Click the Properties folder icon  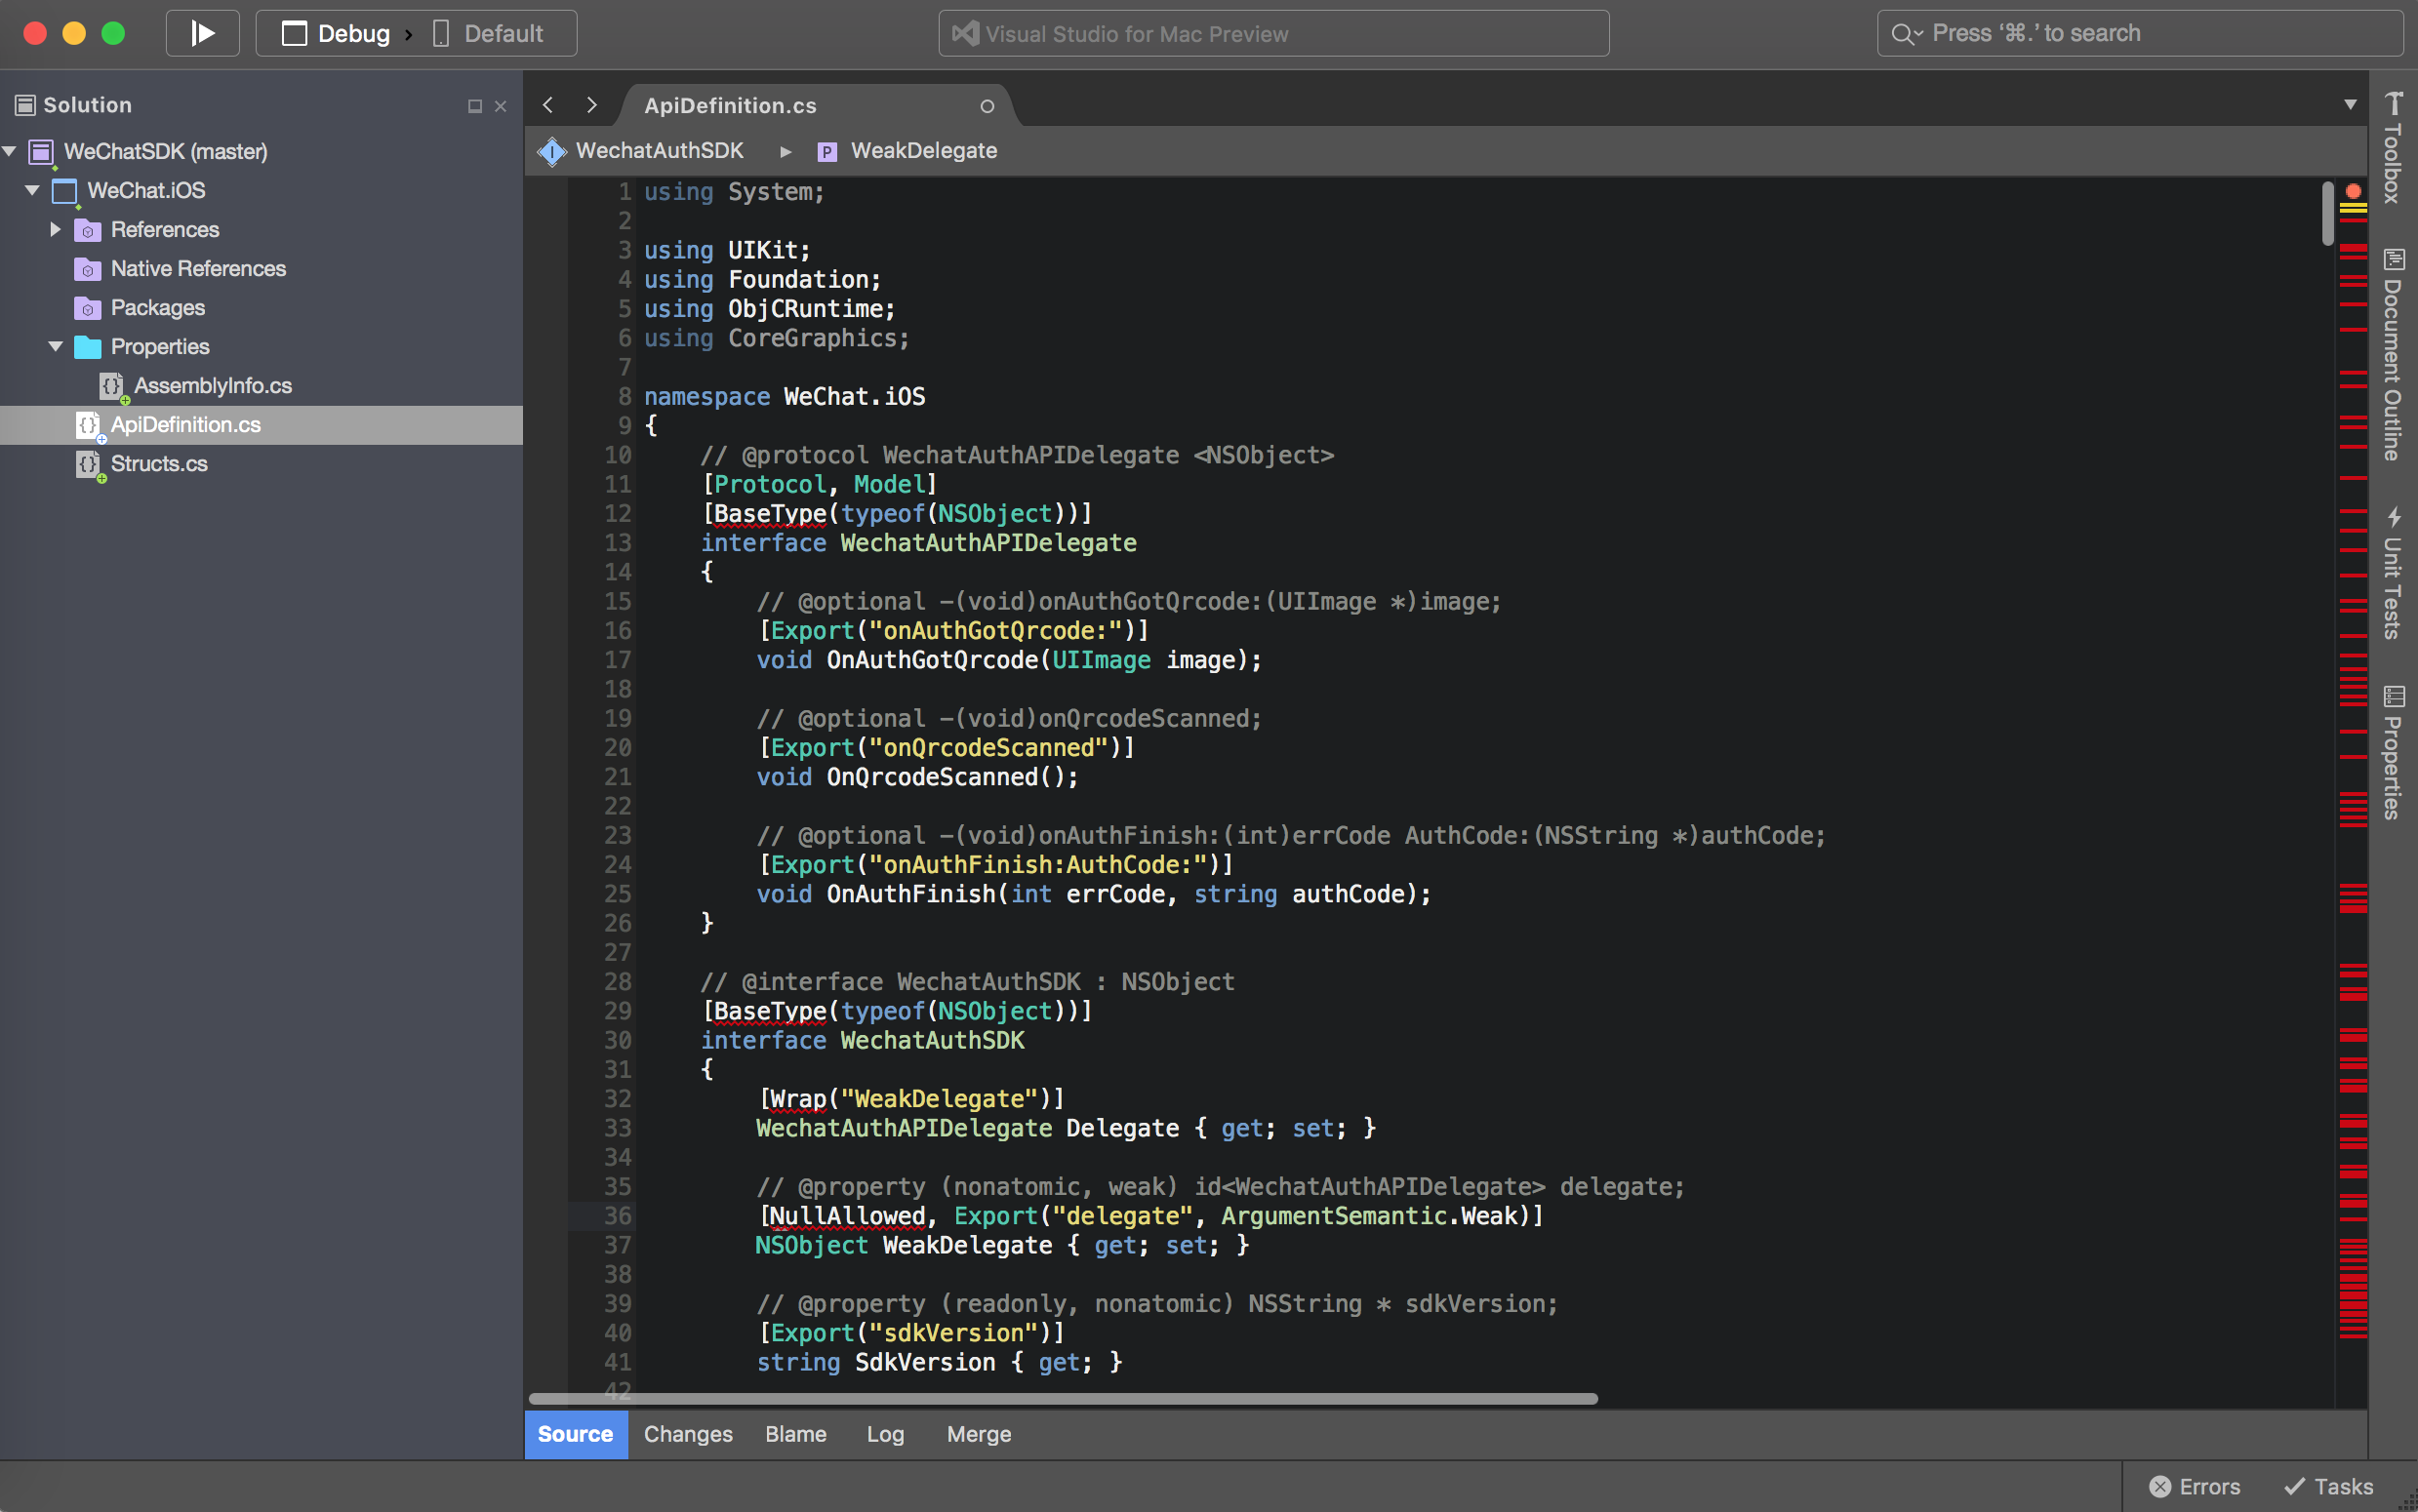pos(88,347)
